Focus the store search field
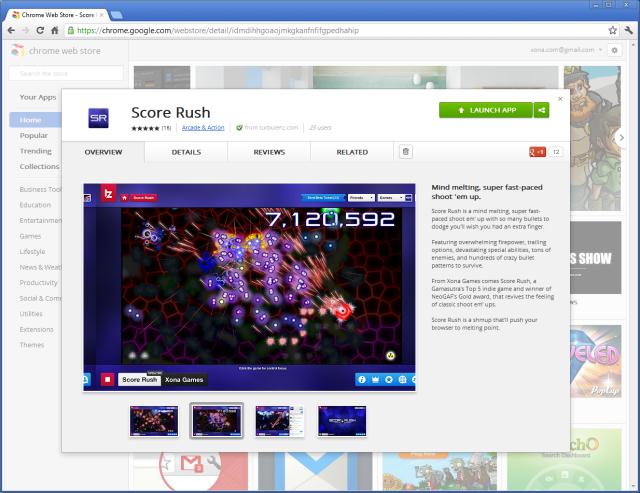640x493 pixels. point(66,73)
